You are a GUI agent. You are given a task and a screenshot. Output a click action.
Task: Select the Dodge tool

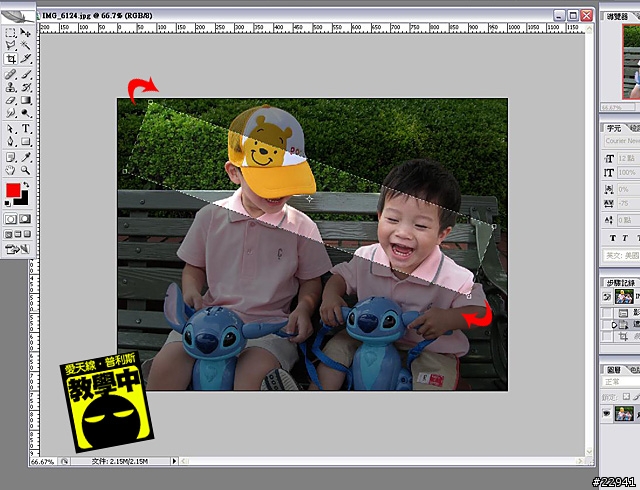[25, 113]
